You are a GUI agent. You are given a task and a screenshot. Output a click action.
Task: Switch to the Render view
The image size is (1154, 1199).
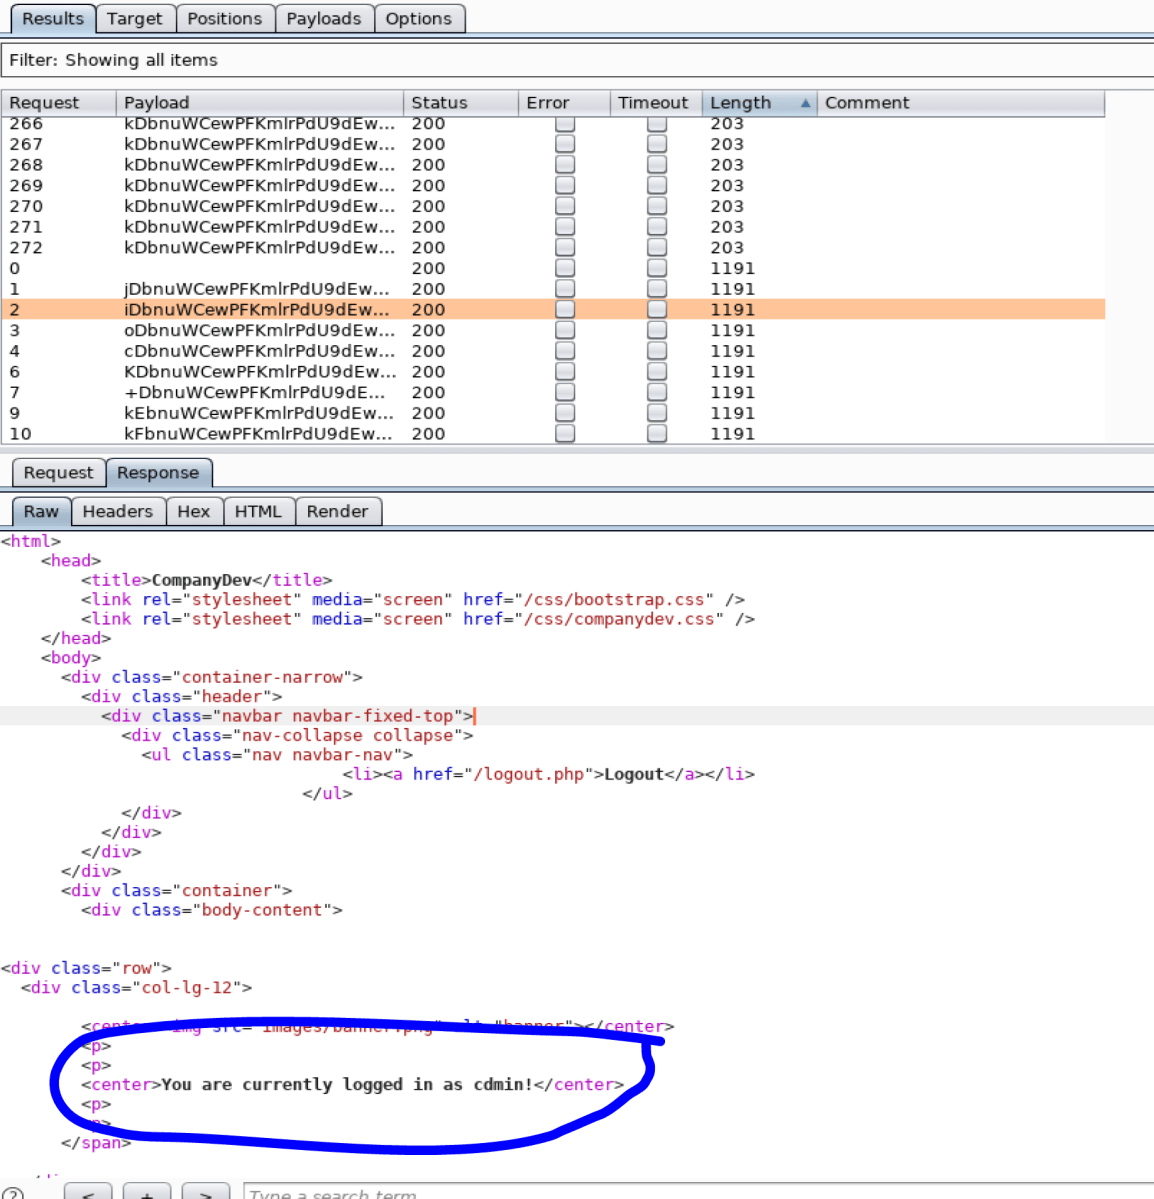[338, 511]
